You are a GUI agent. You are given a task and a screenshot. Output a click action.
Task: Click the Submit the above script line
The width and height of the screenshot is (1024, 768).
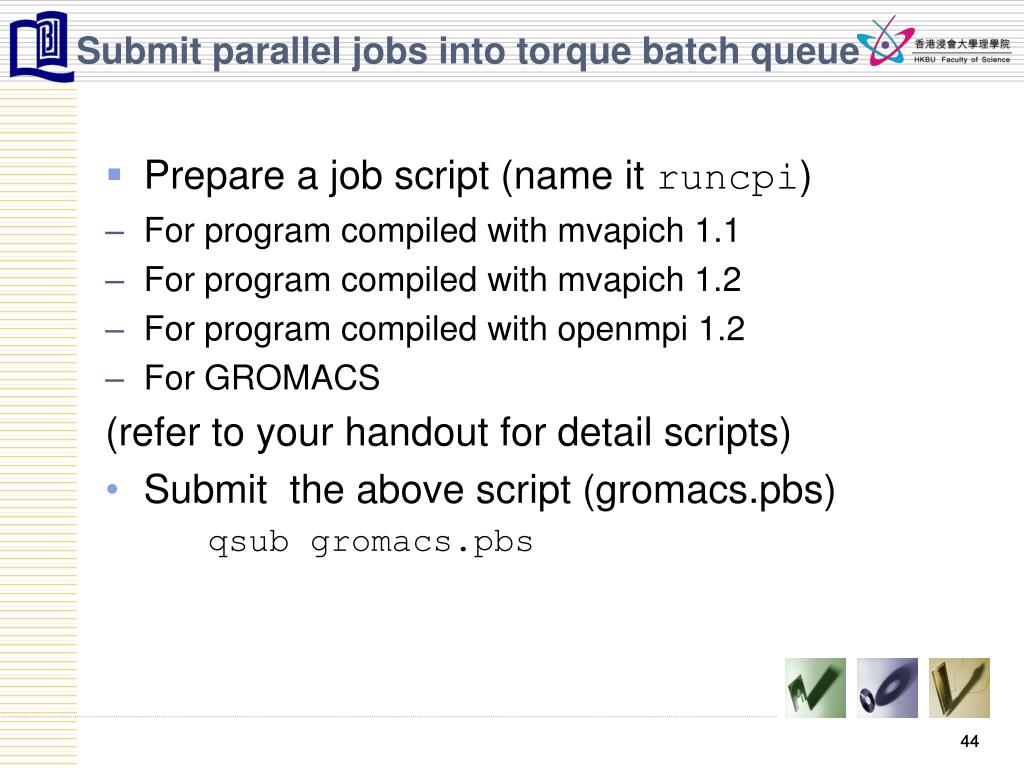click(x=489, y=490)
